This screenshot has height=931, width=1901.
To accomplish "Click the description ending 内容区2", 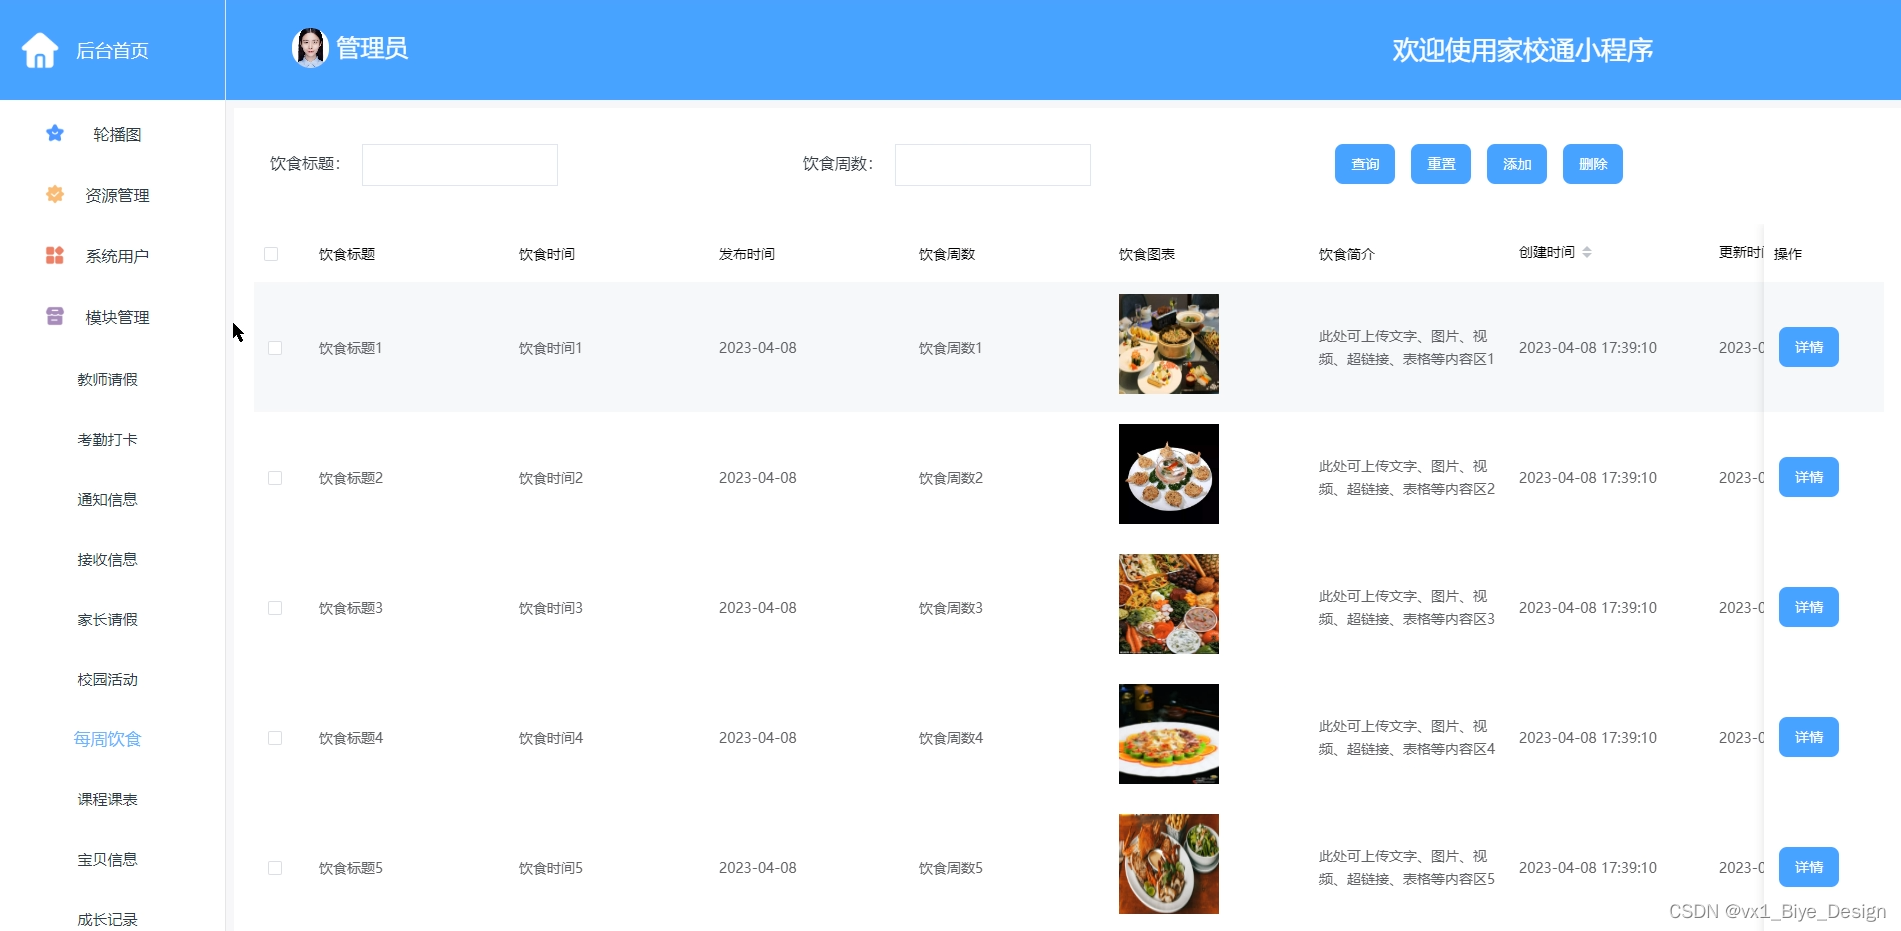I will (x=1407, y=478).
